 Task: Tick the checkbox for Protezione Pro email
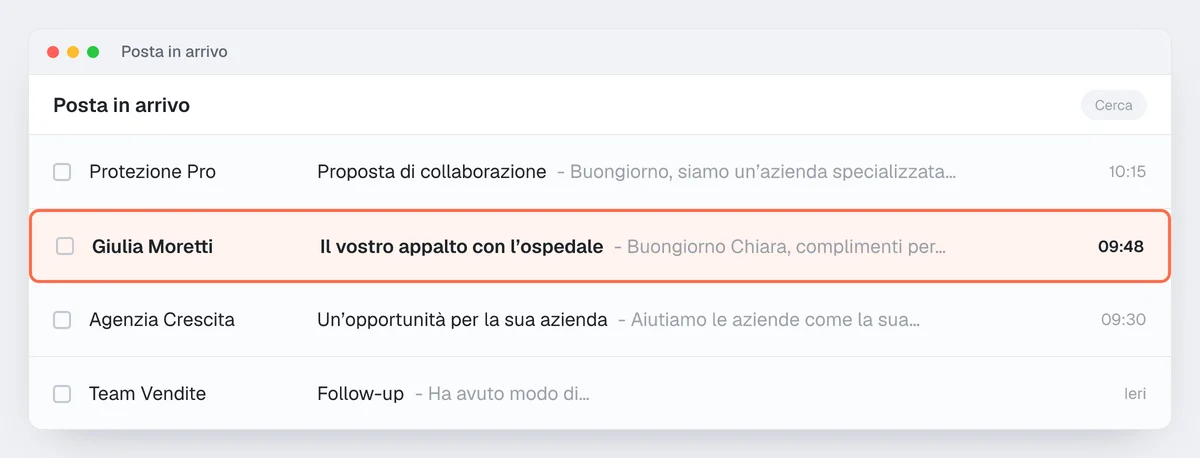(x=62, y=172)
